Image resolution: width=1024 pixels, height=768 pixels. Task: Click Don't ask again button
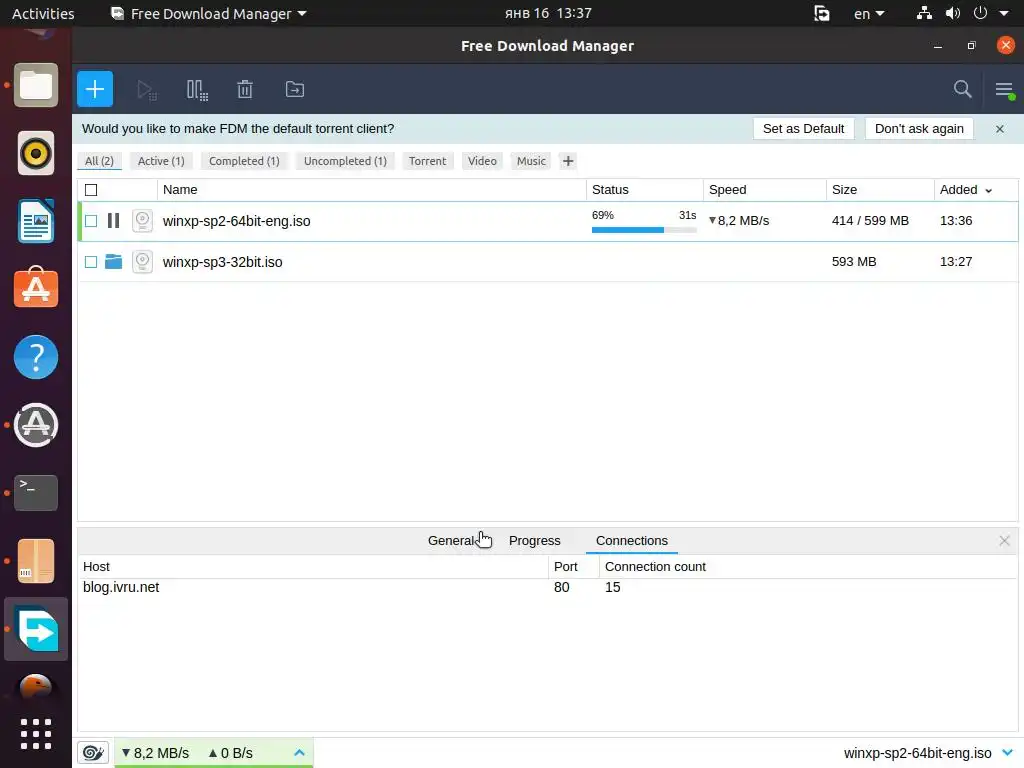pyautogui.click(x=919, y=129)
